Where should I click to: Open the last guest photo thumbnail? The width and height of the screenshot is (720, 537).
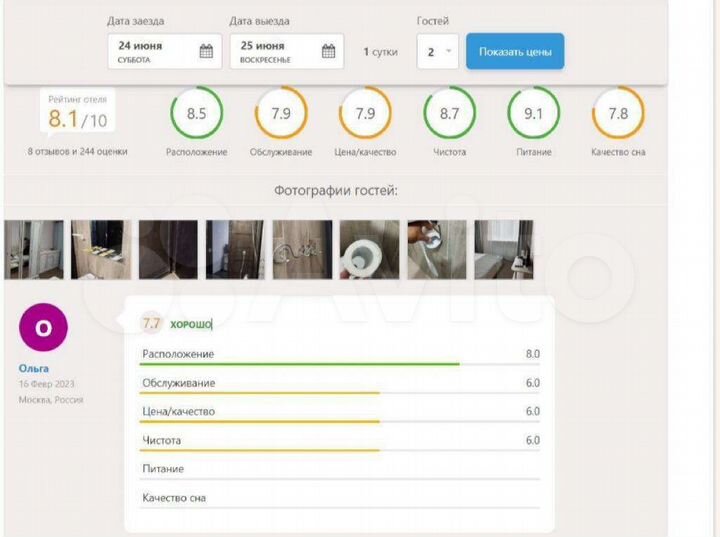pyautogui.click(x=503, y=249)
